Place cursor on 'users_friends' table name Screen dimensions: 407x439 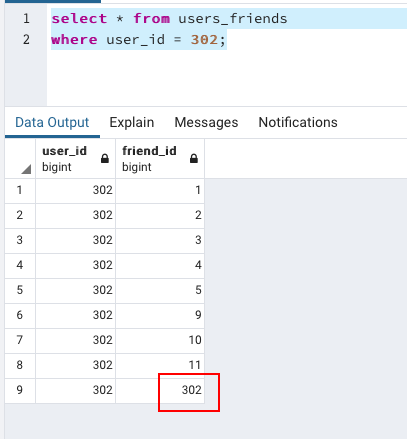click(233, 19)
